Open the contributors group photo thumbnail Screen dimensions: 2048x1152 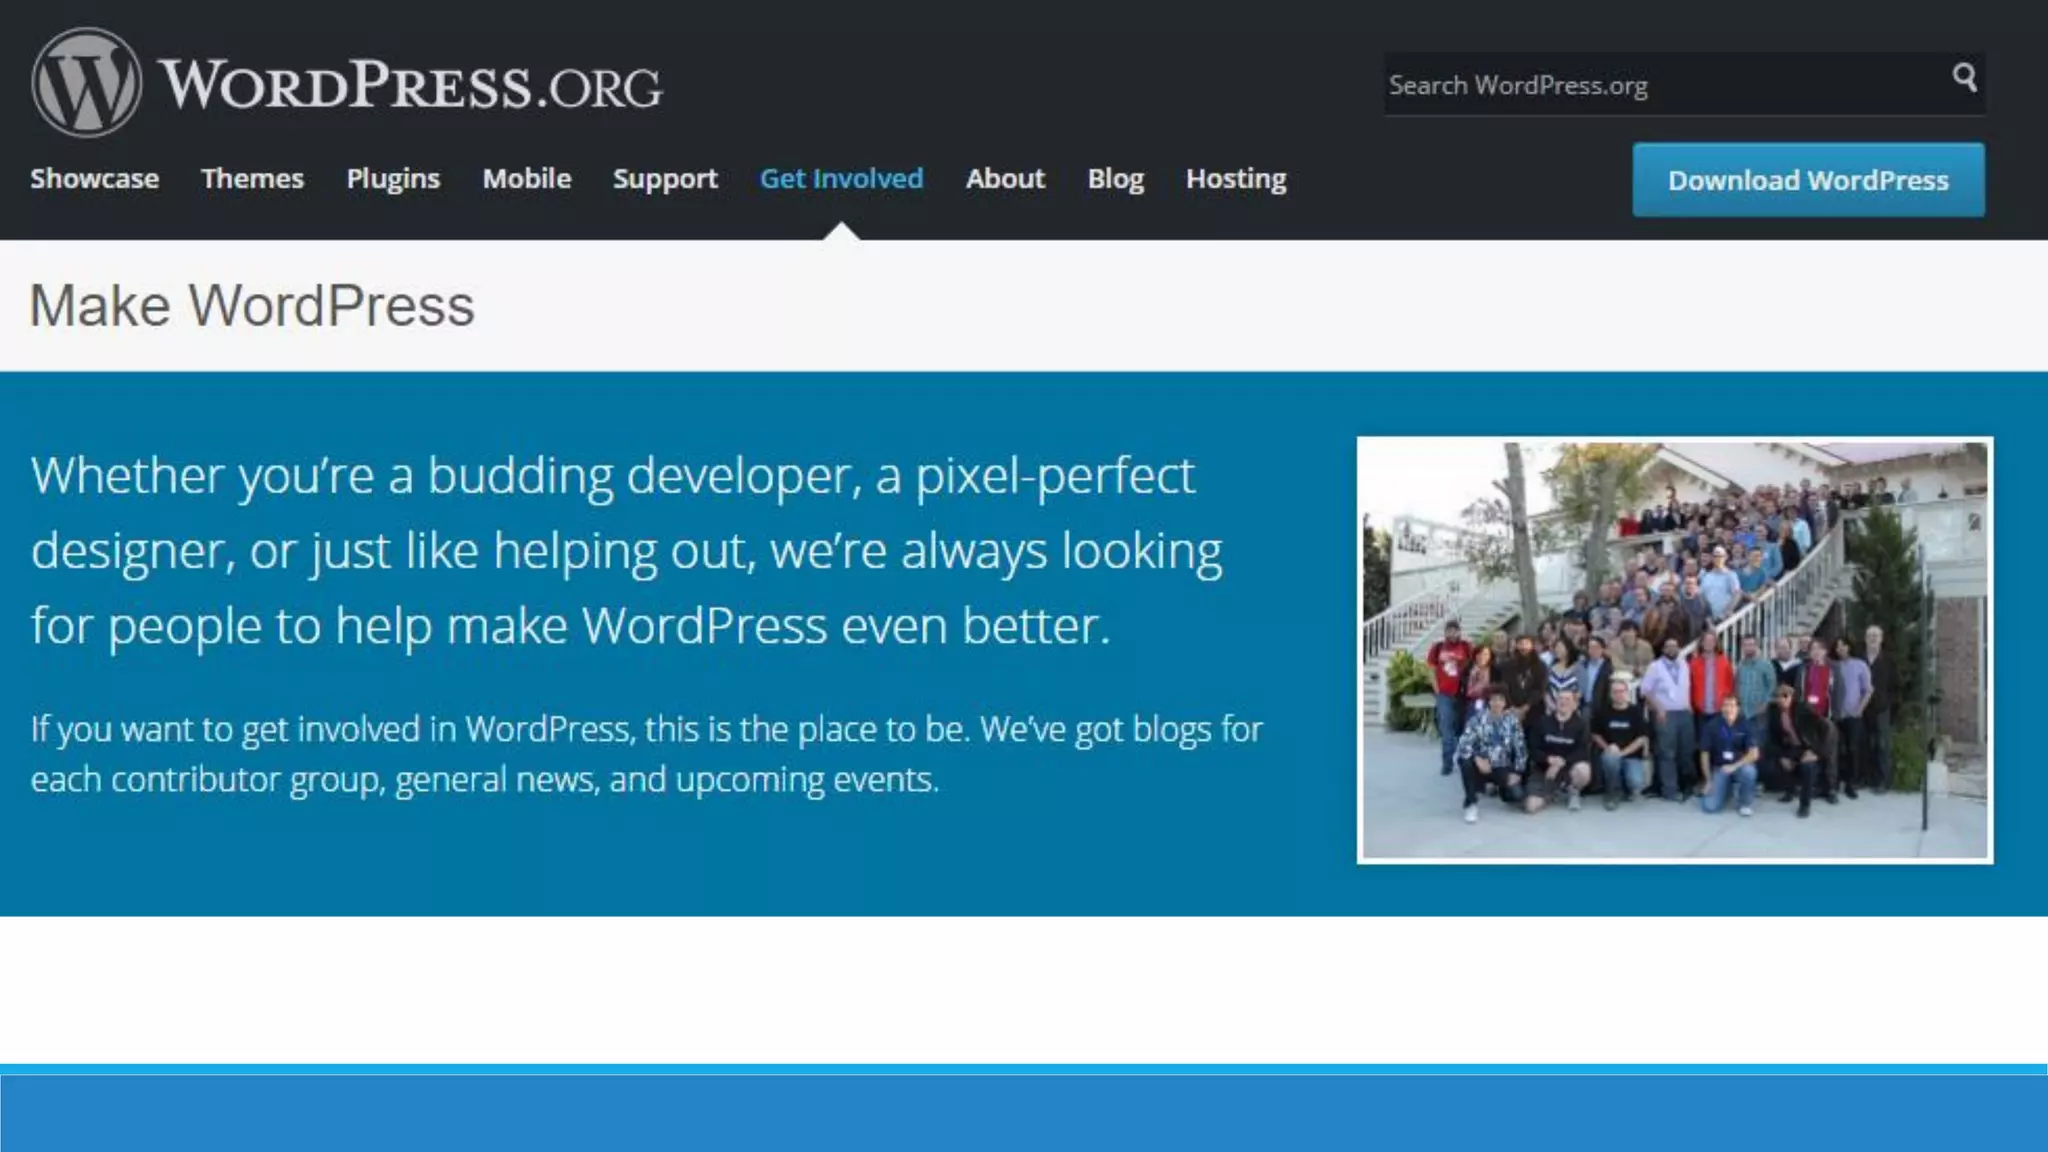1675,650
